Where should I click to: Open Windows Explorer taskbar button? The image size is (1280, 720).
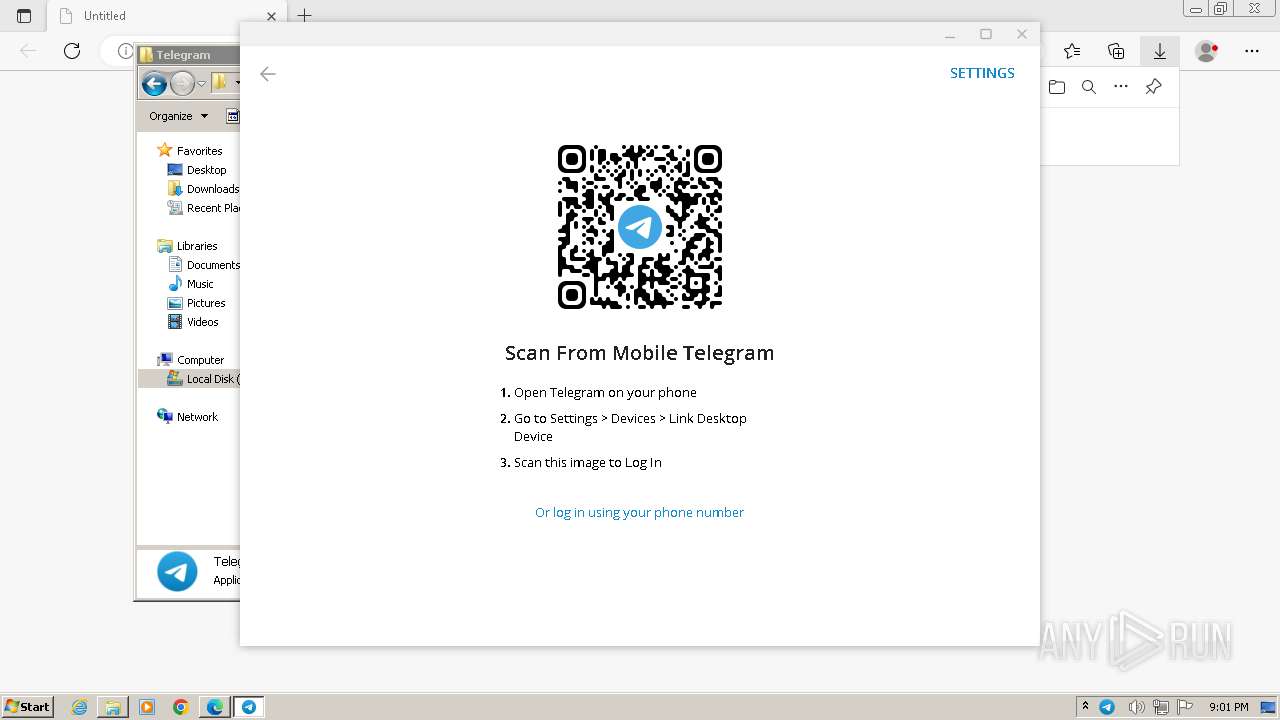pyautogui.click(x=113, y=707)
